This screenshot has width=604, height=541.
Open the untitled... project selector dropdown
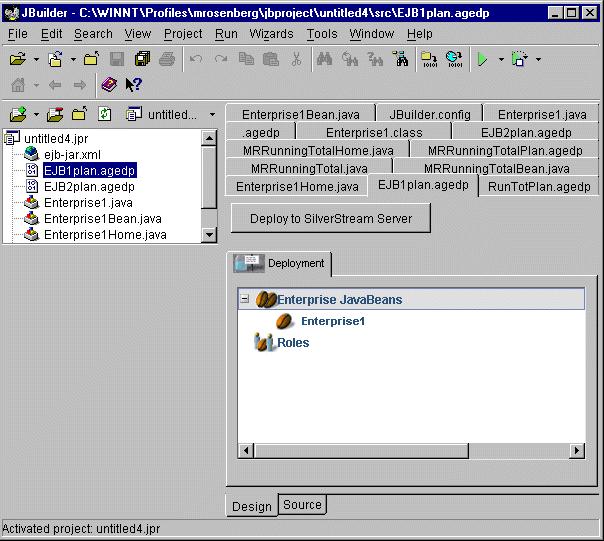click(x=212, y=114)
